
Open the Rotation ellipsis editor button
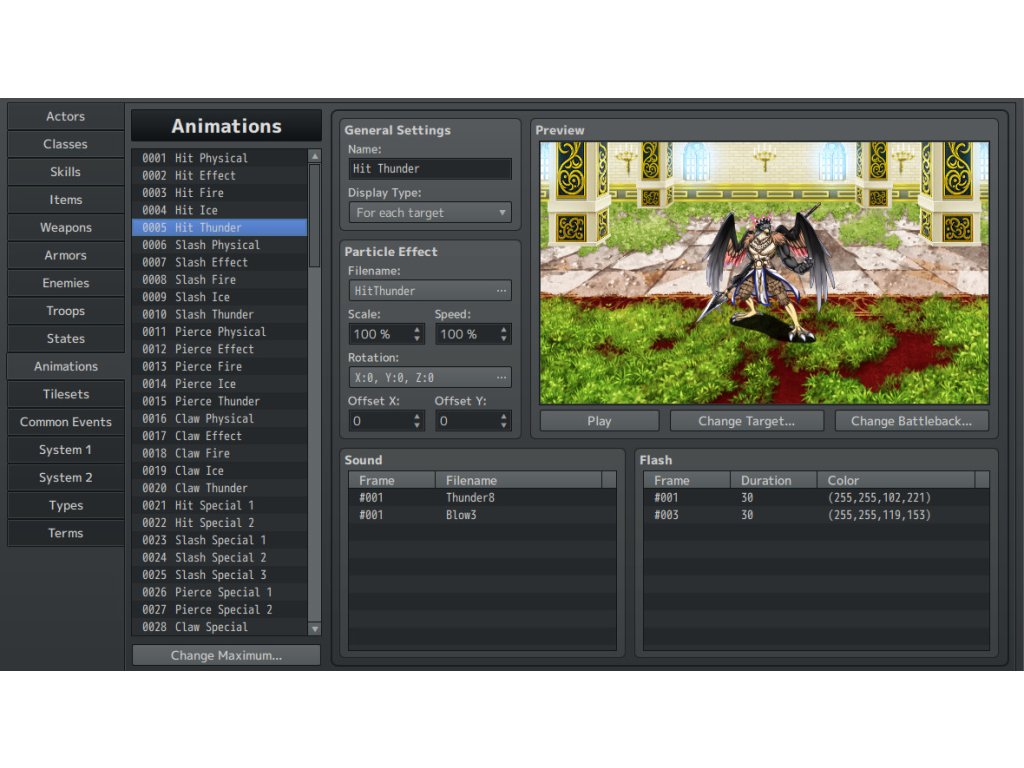pyautogui.click(x=501, y=378)
